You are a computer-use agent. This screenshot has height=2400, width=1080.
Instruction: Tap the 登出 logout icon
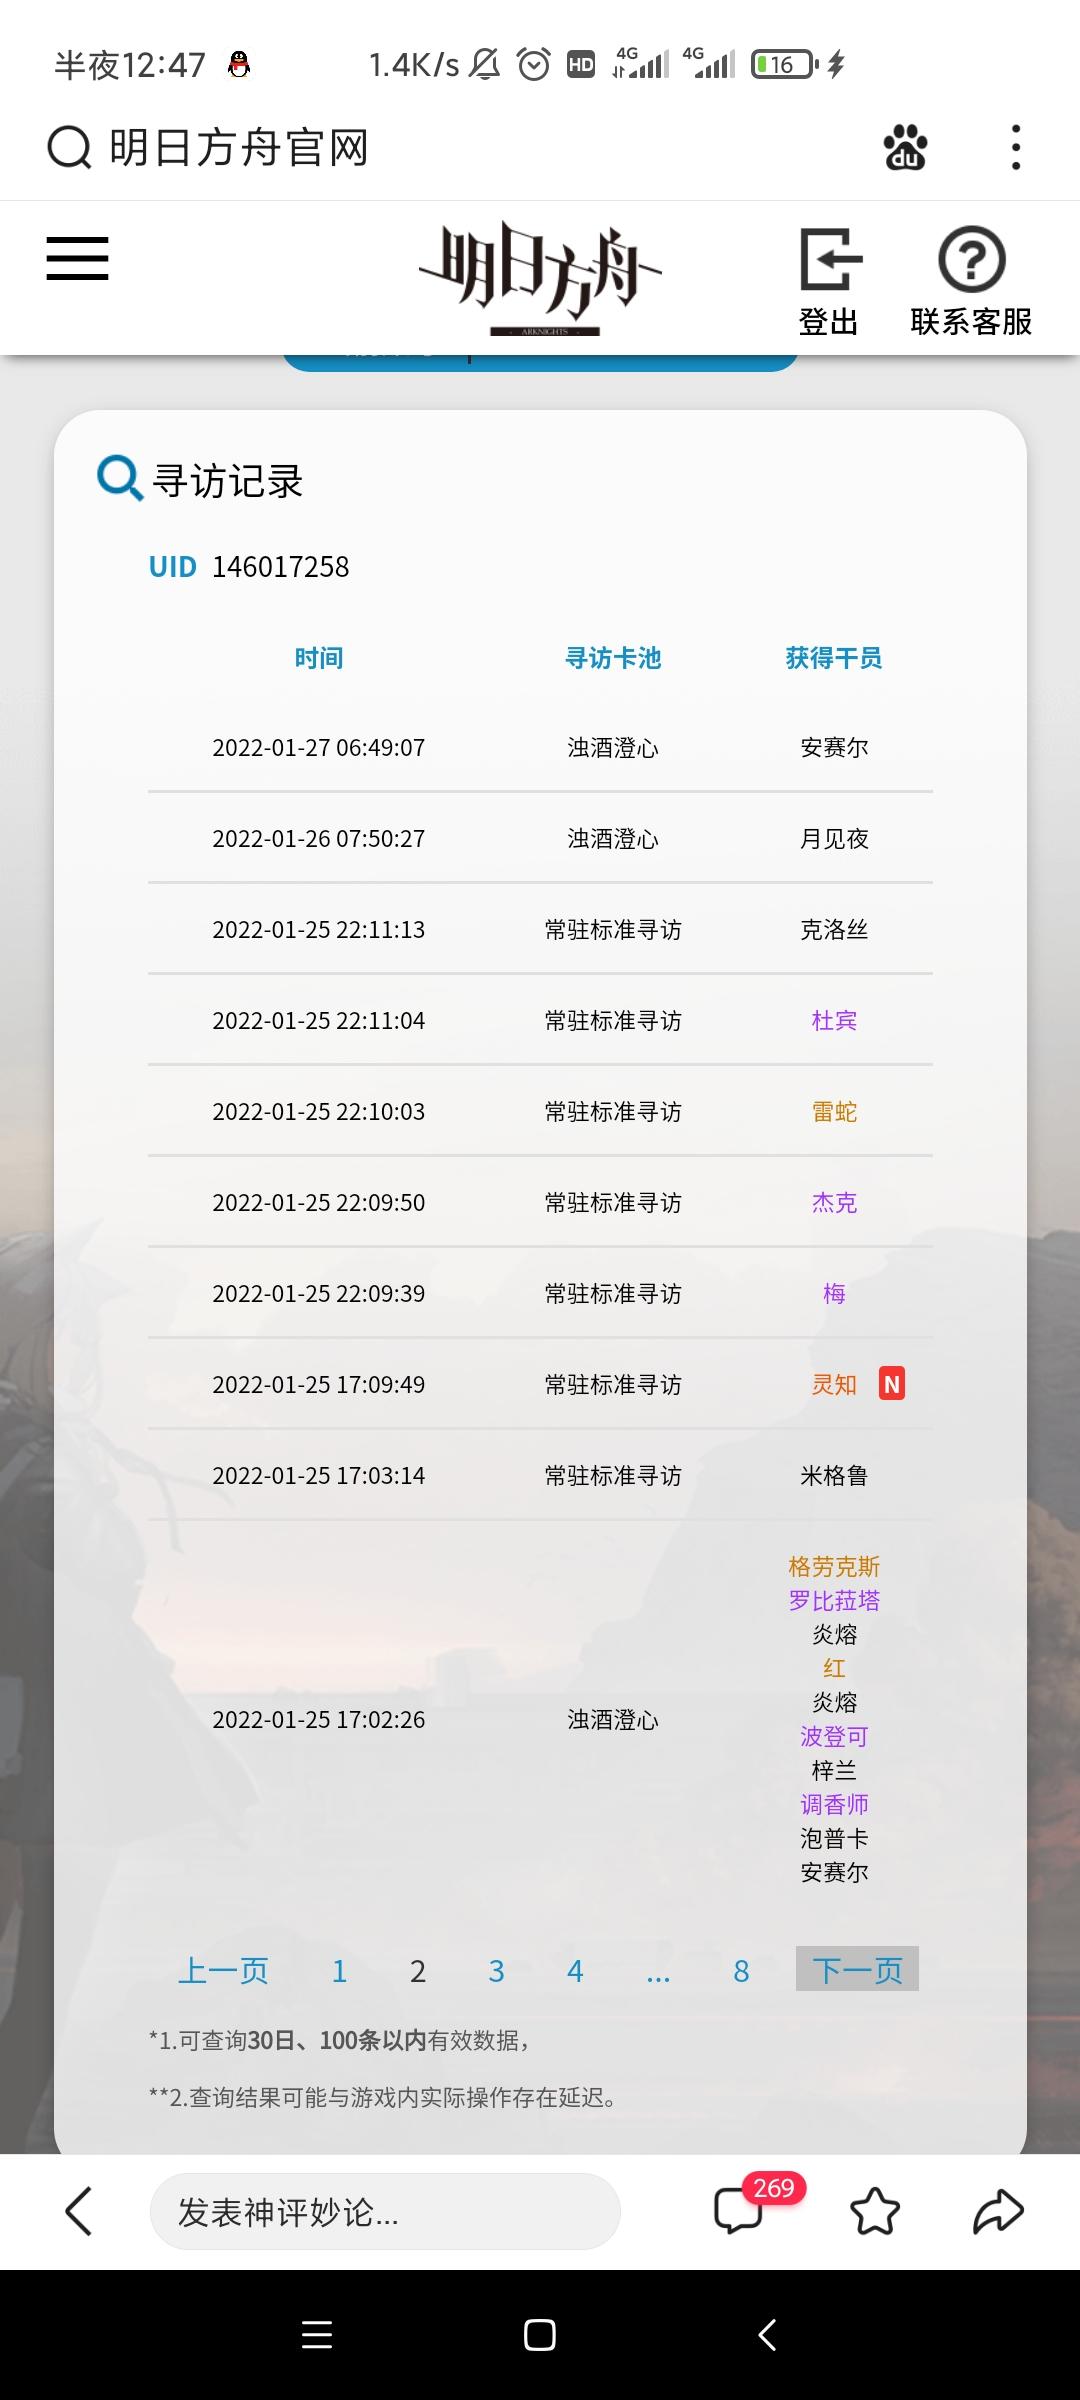[830, 260]
